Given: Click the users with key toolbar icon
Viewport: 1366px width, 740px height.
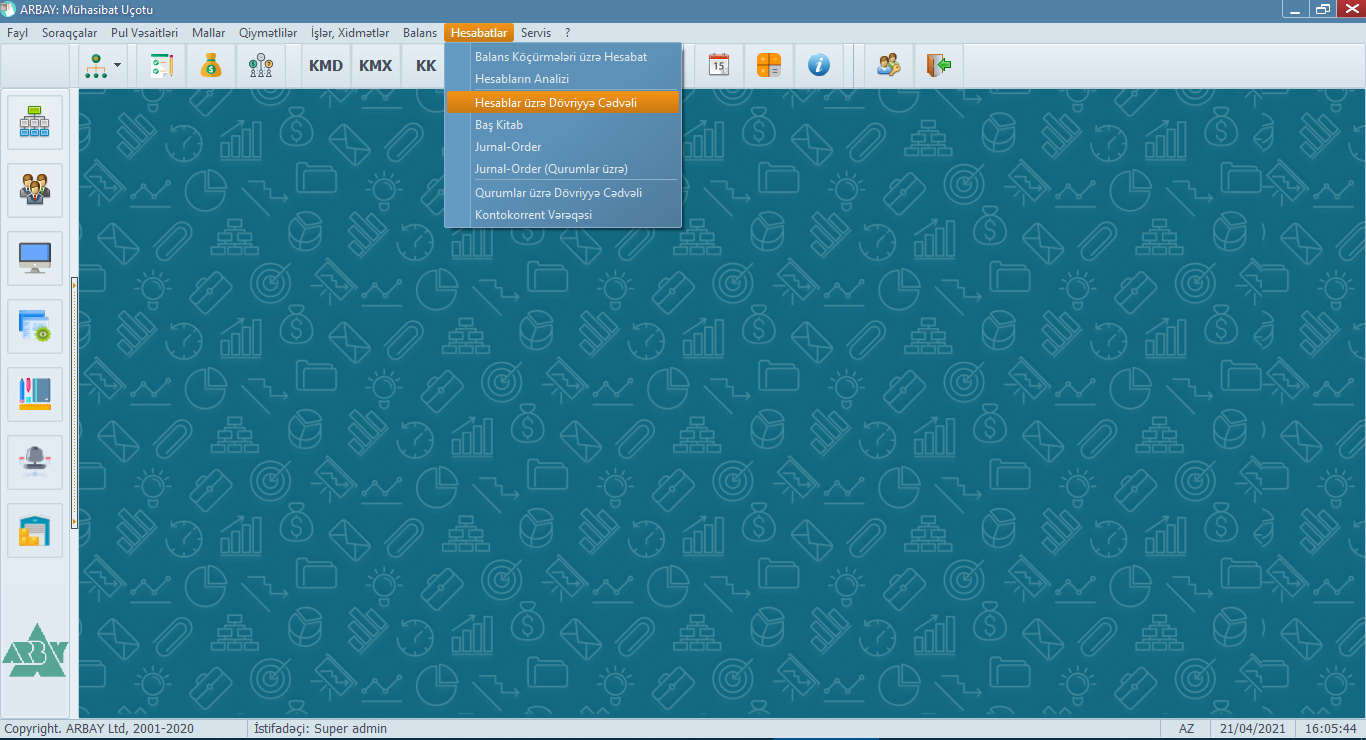Looking at the screenshot, I should pos(888,66).
